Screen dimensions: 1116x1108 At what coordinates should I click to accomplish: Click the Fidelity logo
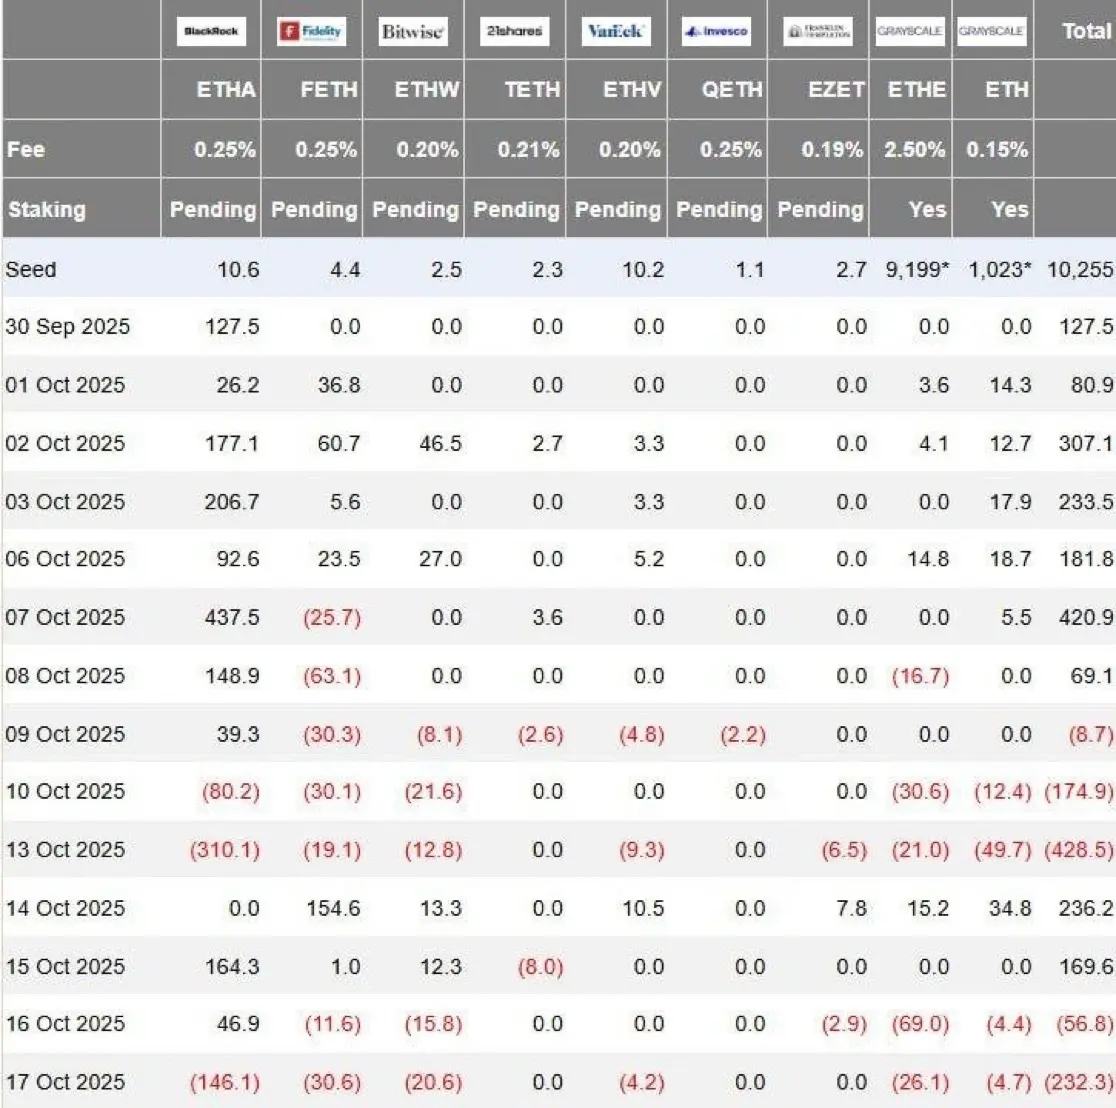pos(312,31)
